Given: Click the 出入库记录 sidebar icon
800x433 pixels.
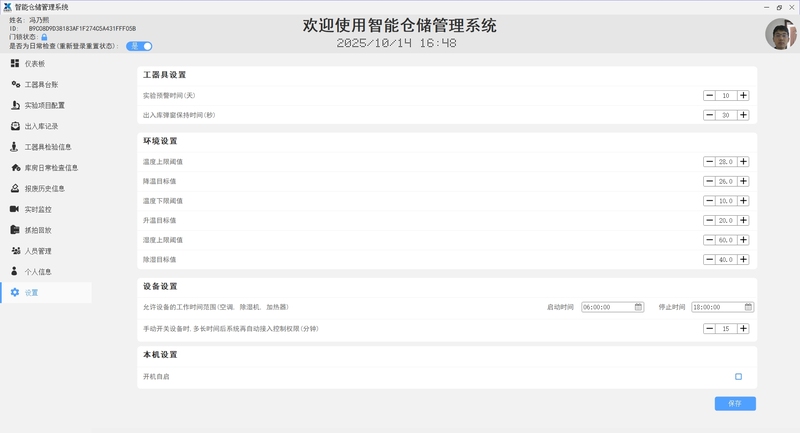Looking at the screenshot, I should click(x=15, y=126).
